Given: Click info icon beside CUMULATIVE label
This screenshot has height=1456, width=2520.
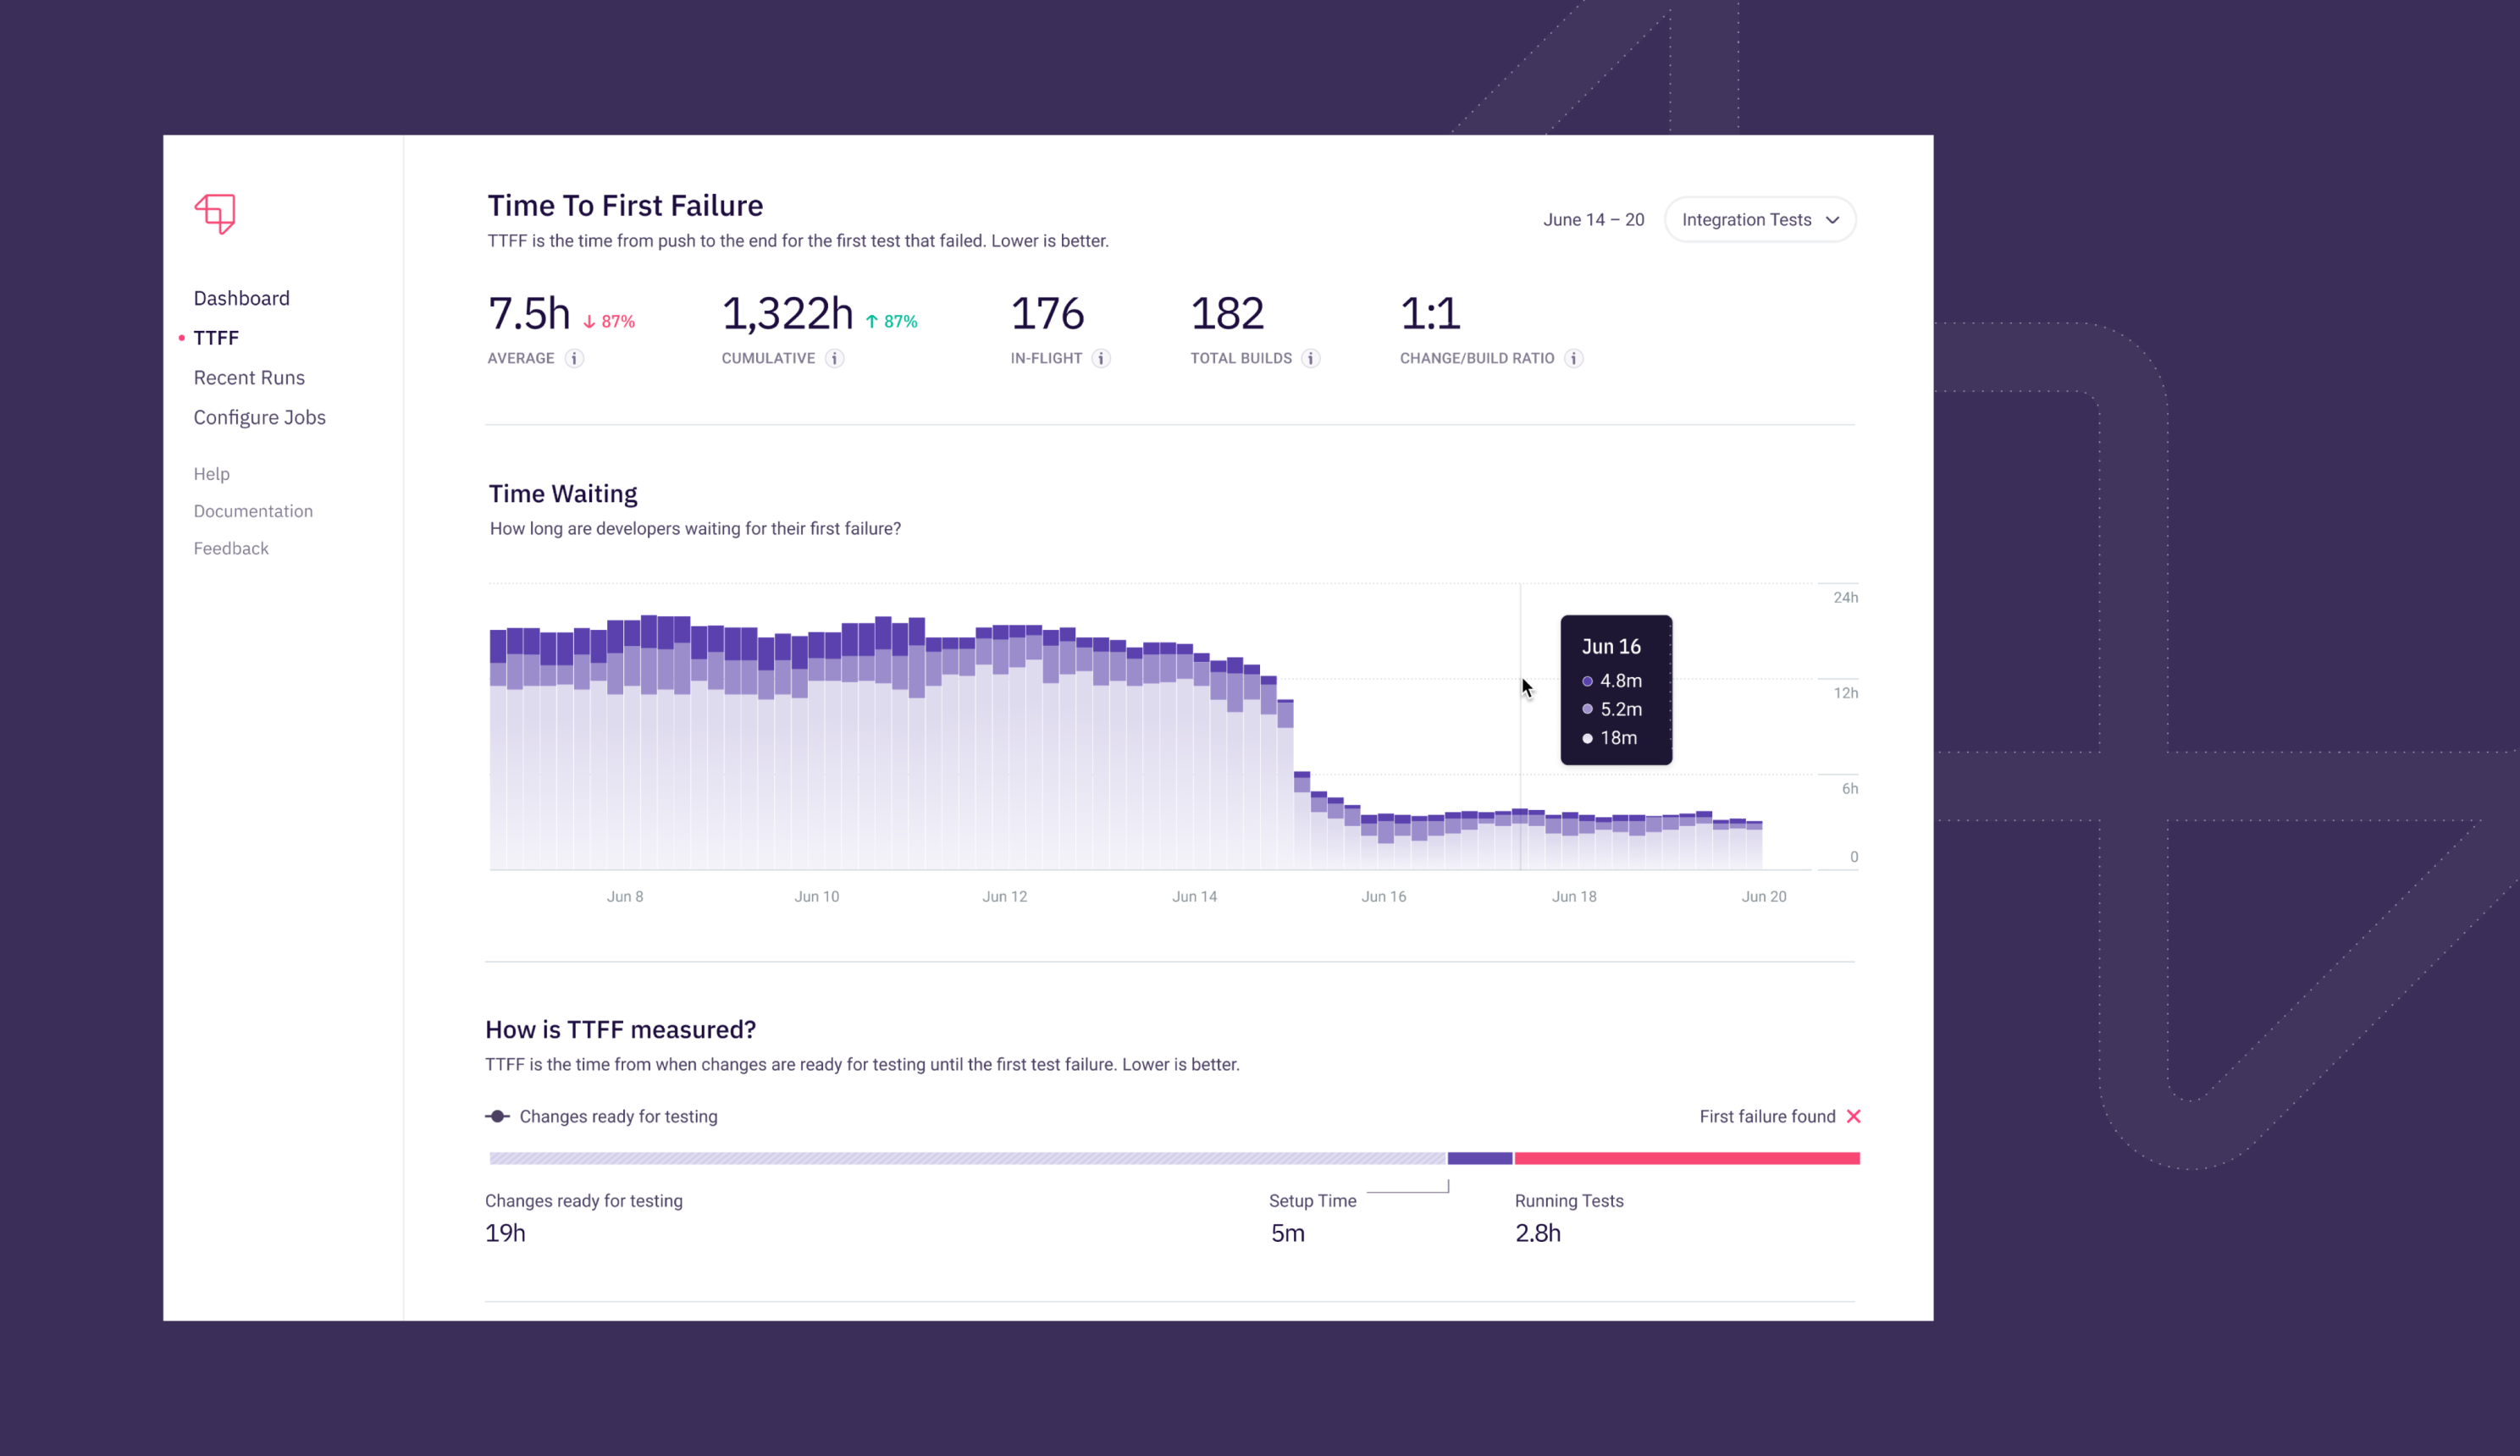Looking at the screenshot, I should tap(835, 358).
